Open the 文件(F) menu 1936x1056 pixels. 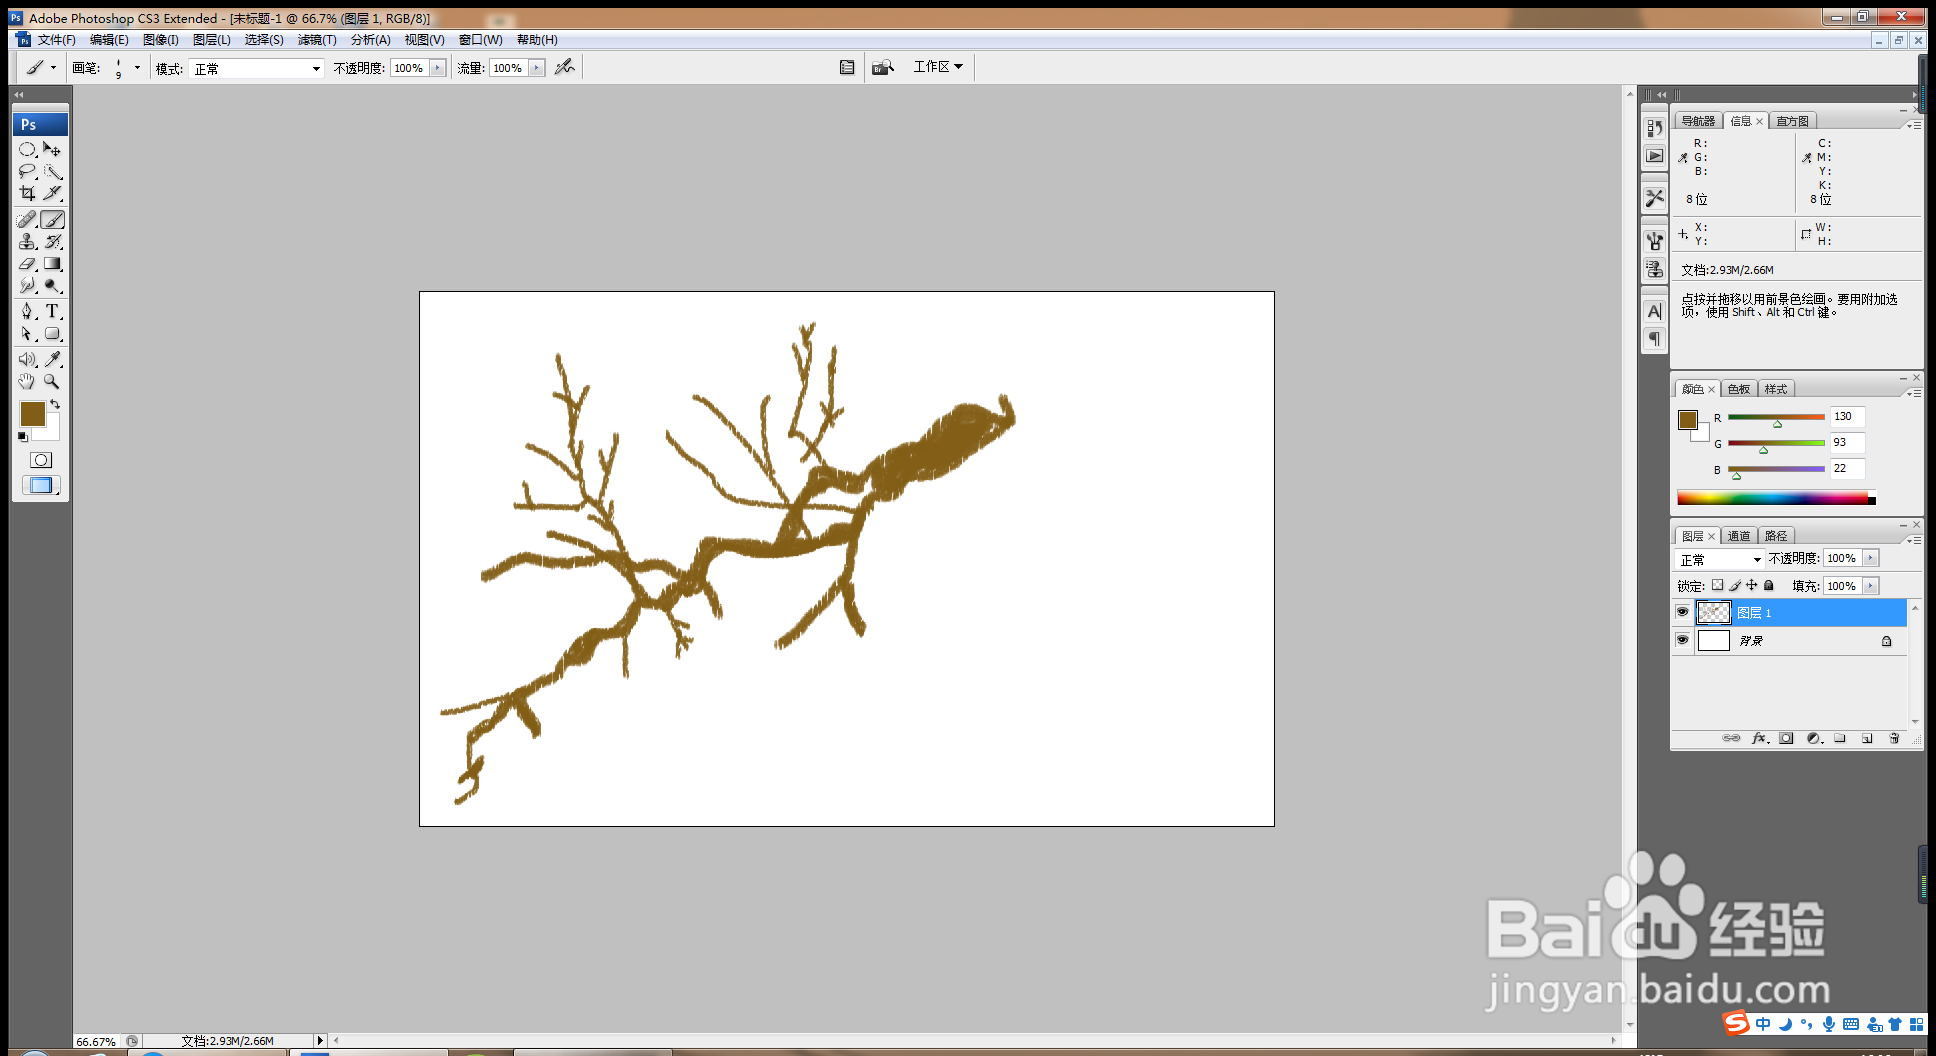tap(57, 40)
